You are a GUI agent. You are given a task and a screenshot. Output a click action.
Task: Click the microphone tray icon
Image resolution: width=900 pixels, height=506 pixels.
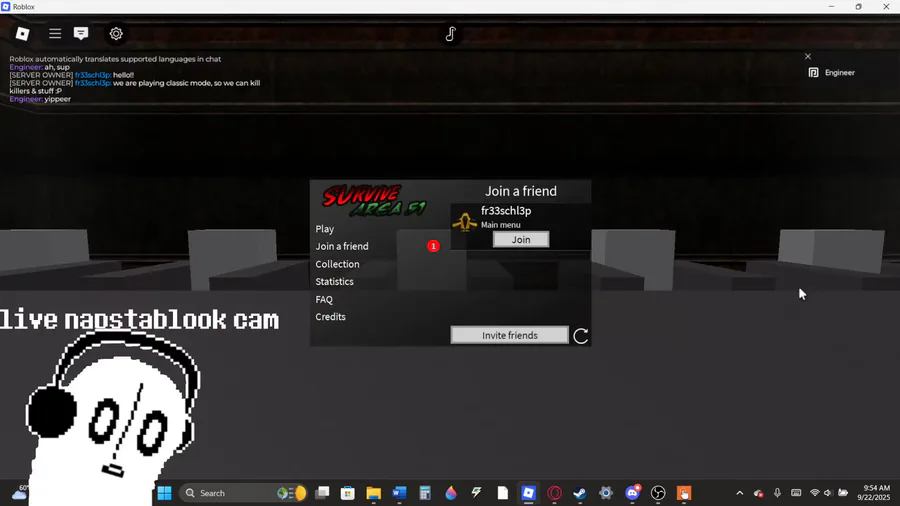click(x=777, y=493)
